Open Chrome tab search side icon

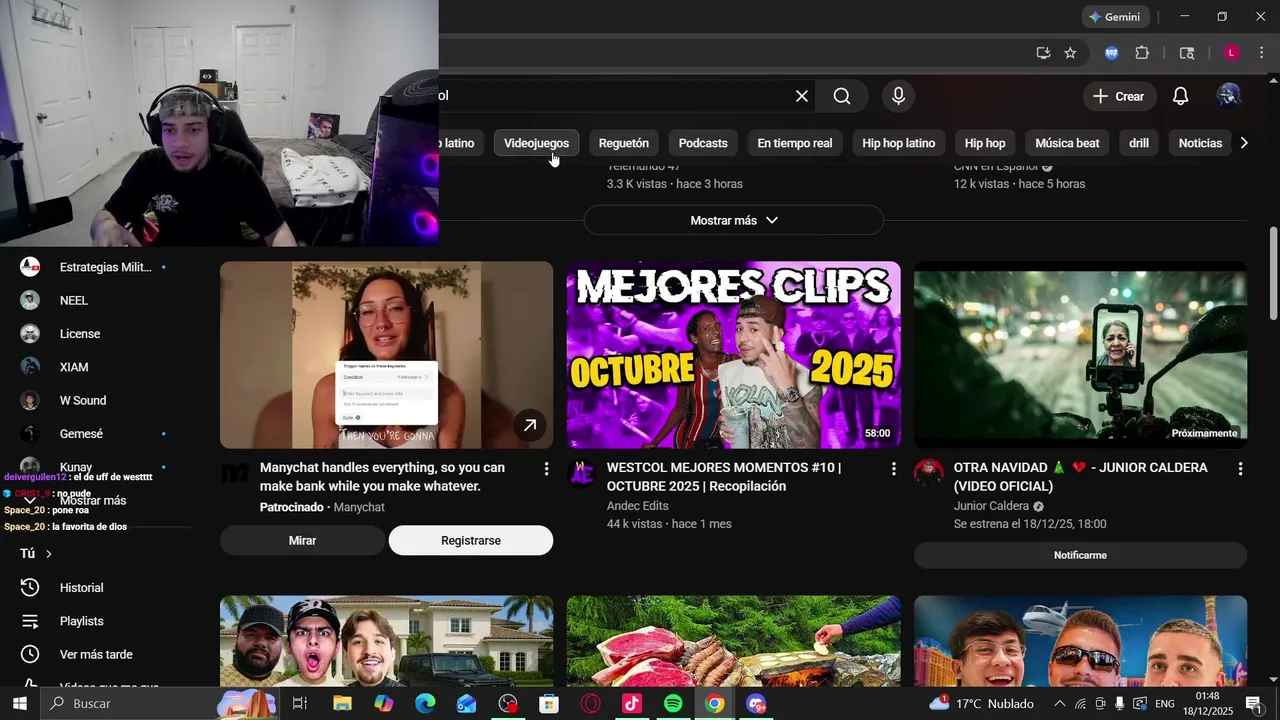(x=1187, y=53)
